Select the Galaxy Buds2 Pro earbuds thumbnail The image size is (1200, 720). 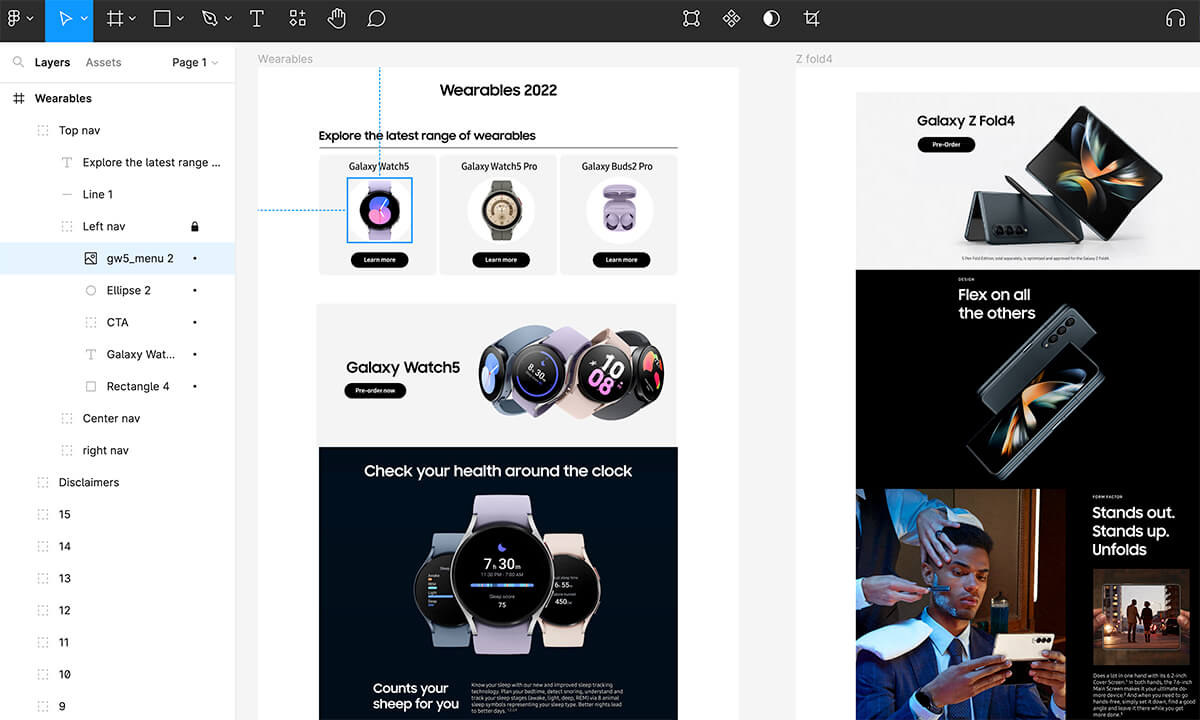[x=621, y=211]
